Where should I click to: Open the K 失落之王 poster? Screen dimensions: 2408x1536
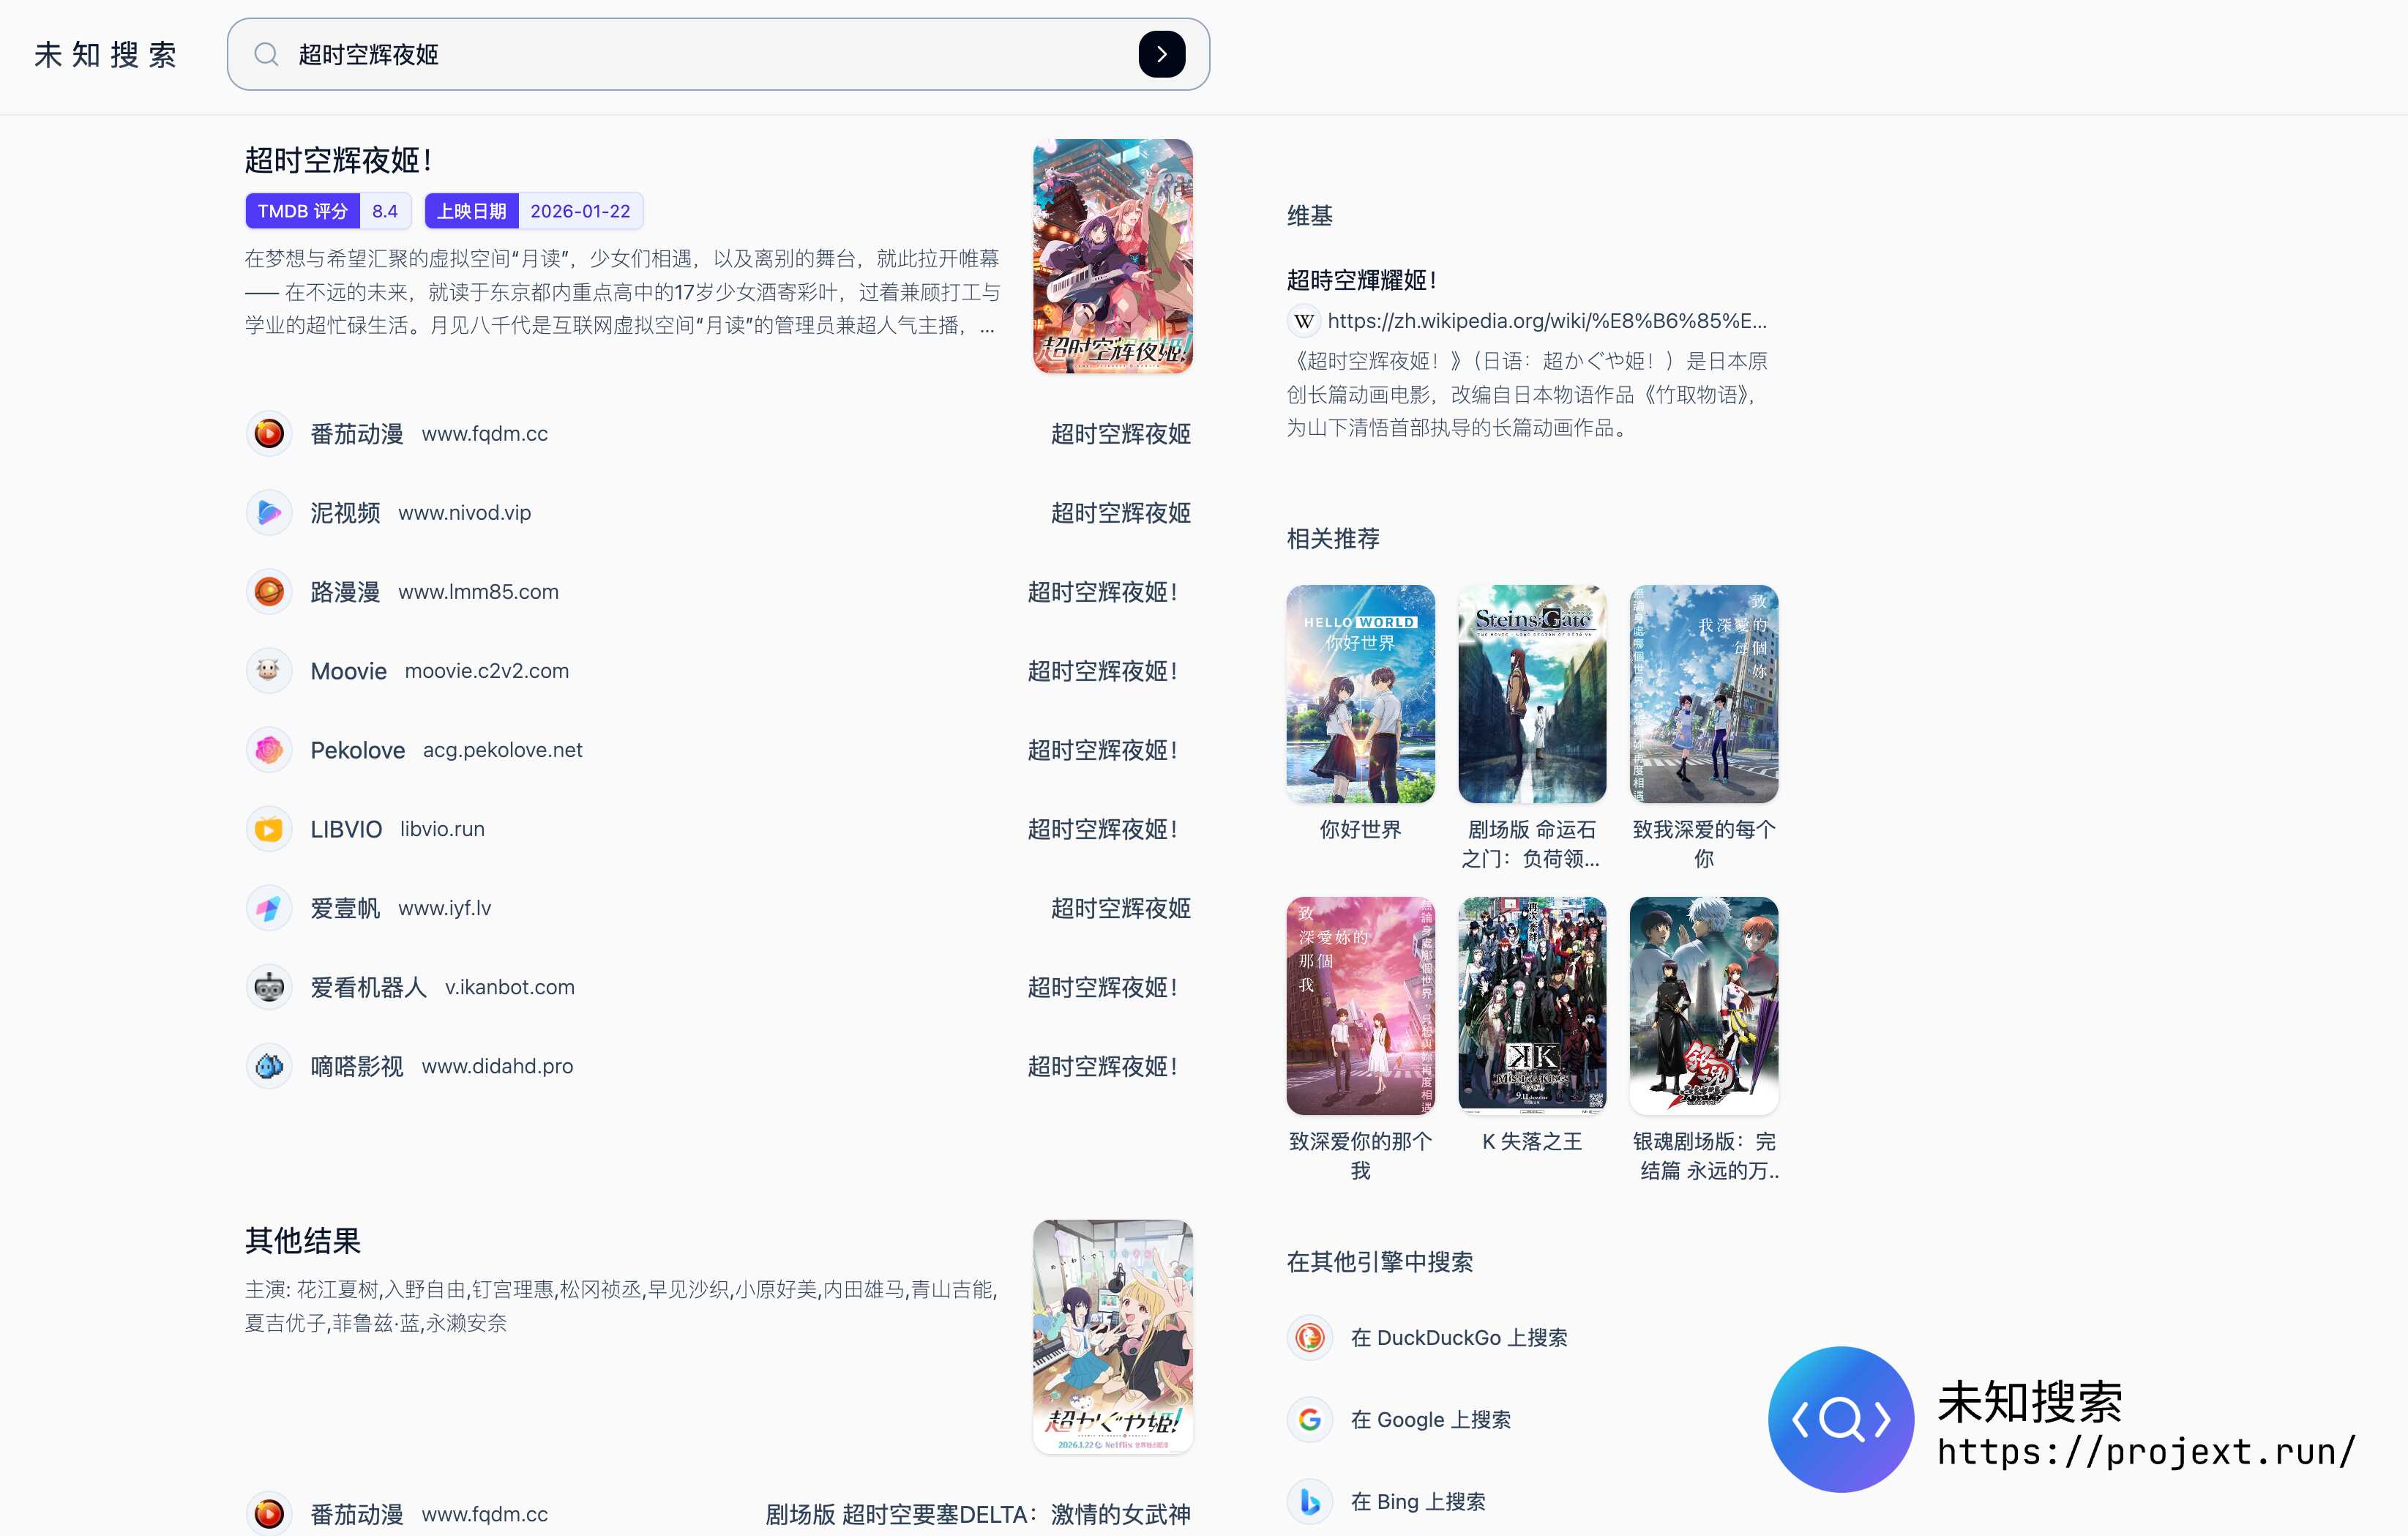click(1532, 1006)
